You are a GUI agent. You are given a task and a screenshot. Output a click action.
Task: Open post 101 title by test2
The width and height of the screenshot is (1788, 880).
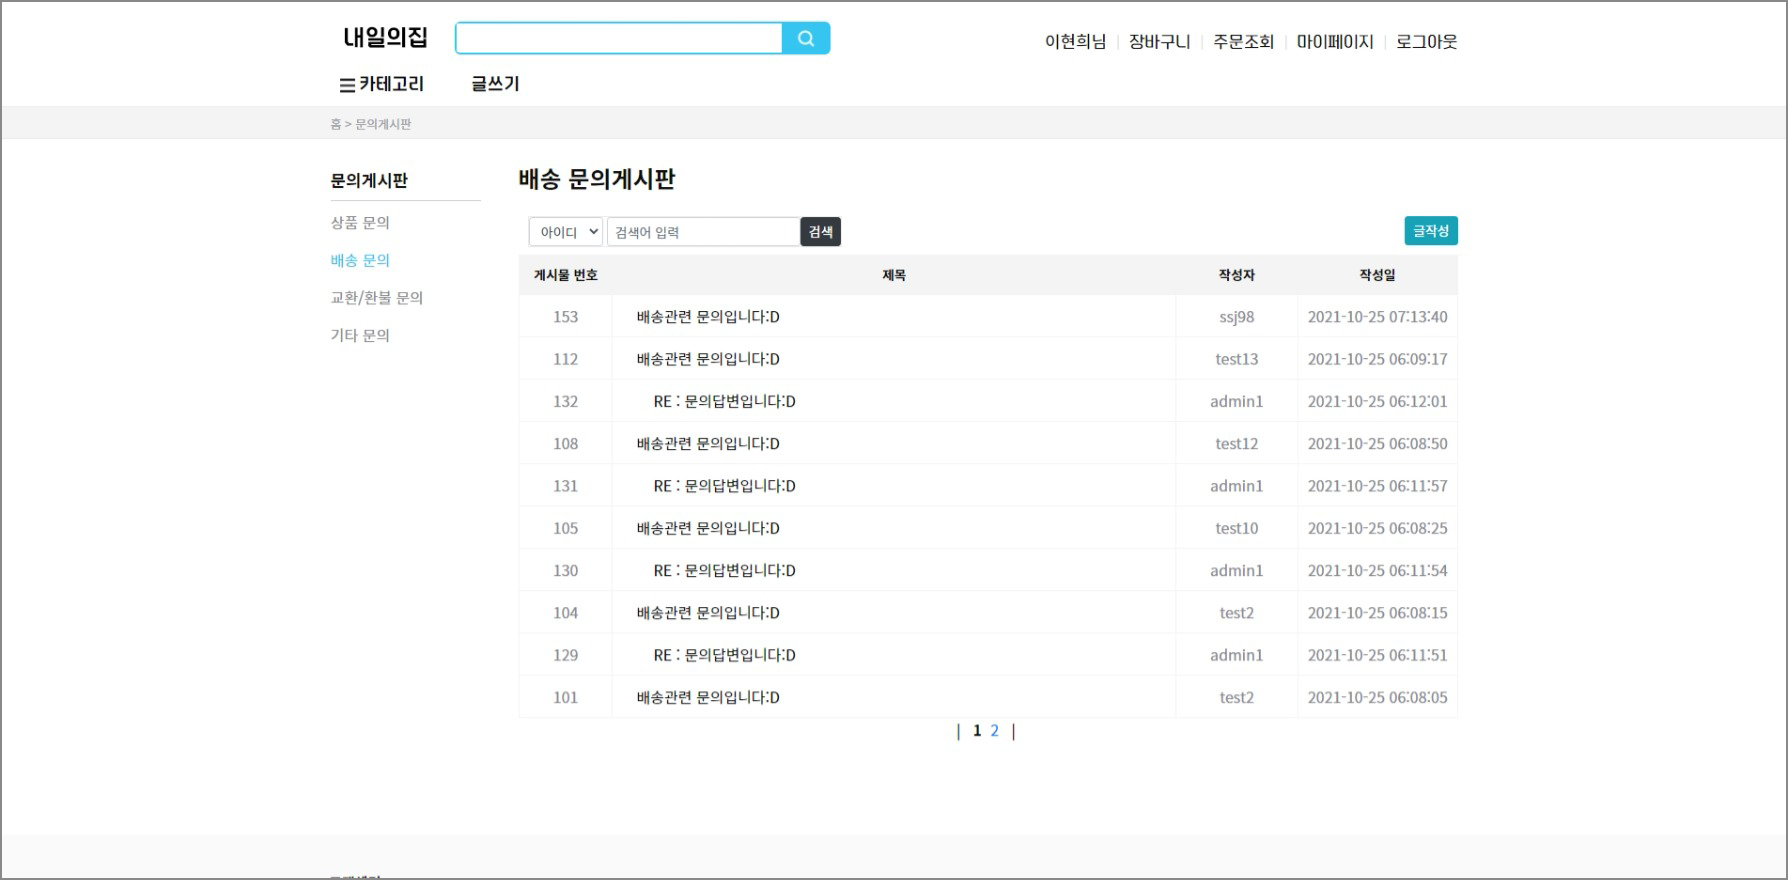point(708,697)
